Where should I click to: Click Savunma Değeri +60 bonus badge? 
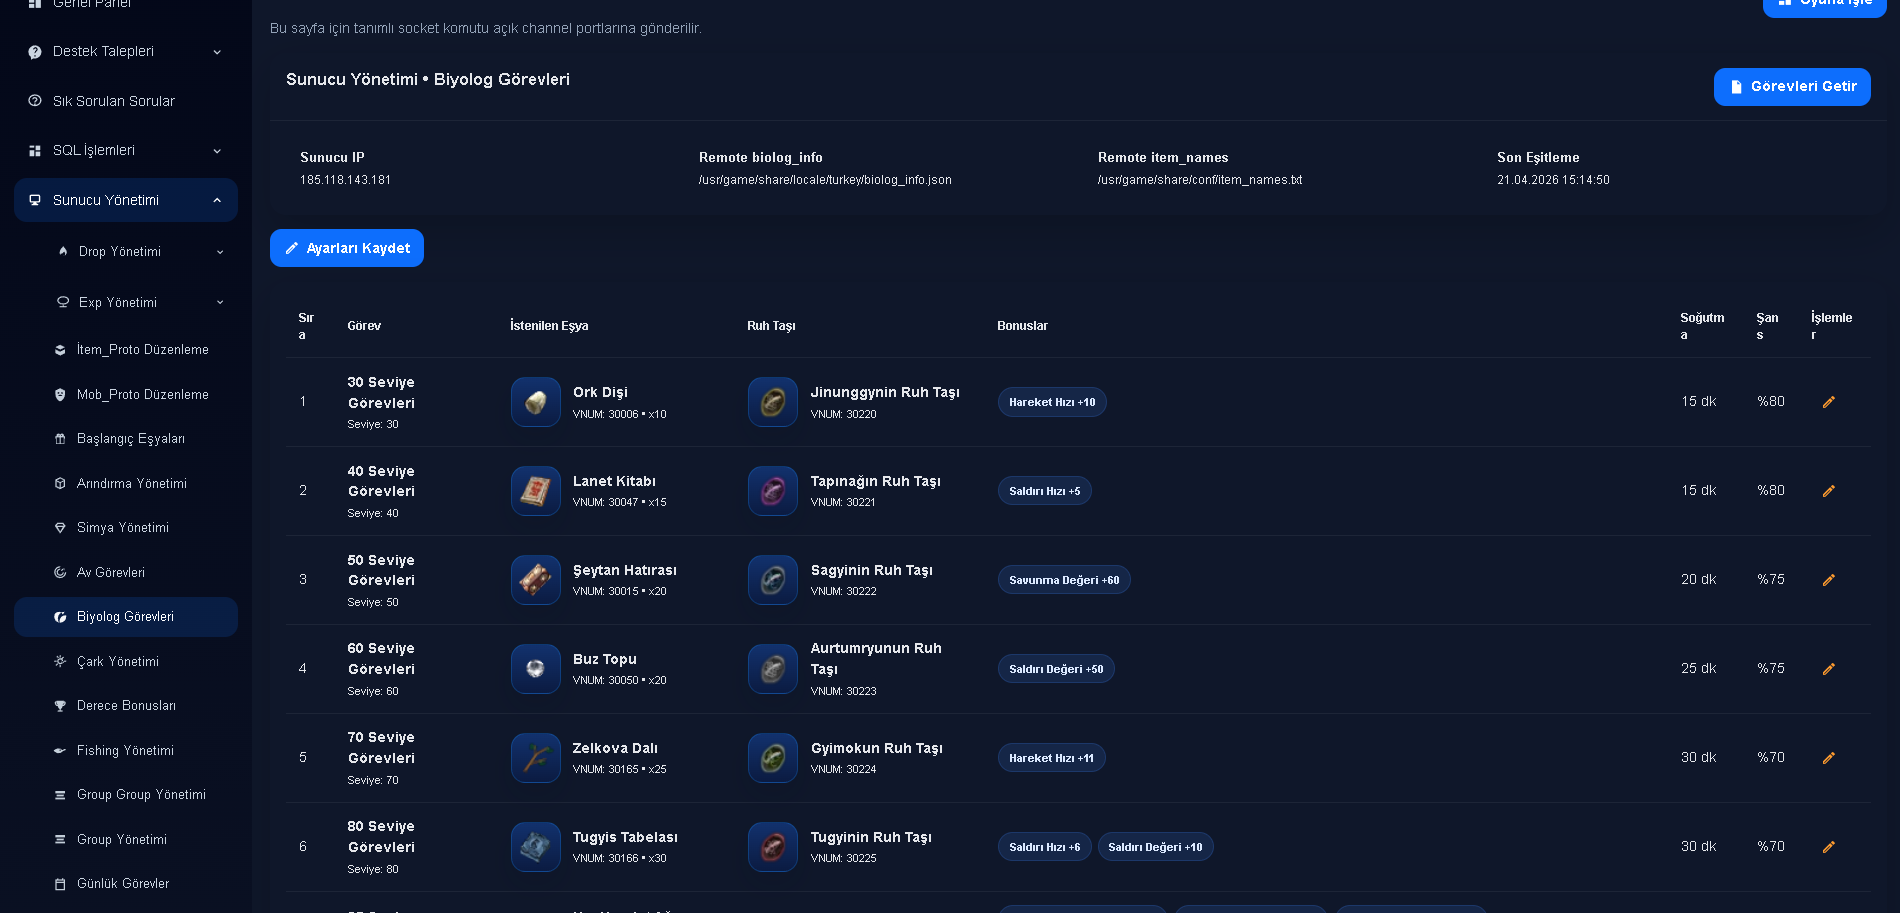(x=1064, y=580)
